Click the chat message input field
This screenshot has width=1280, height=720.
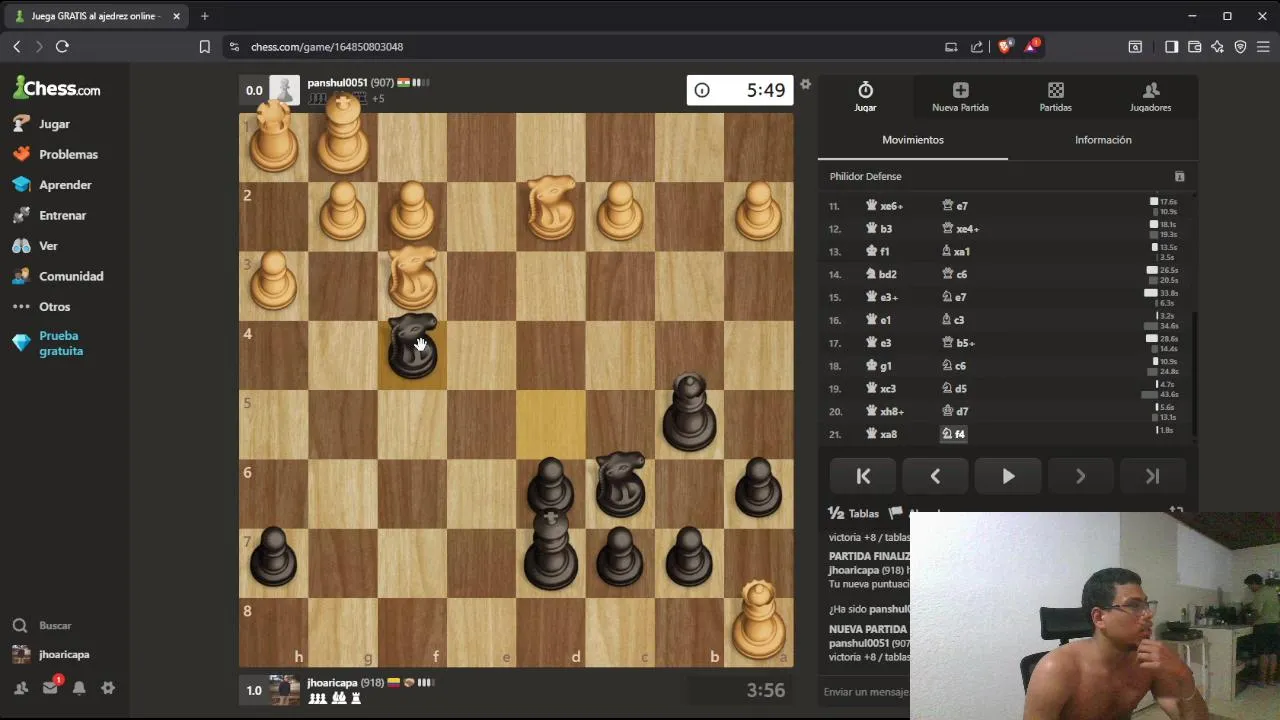865,691
